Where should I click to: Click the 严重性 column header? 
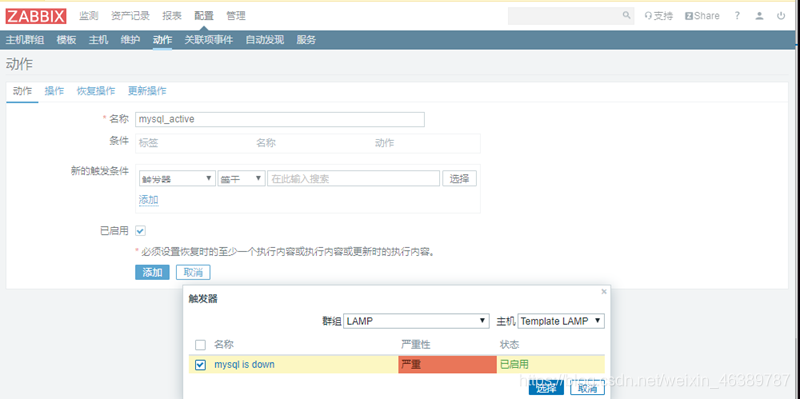(x=416, y=345)
